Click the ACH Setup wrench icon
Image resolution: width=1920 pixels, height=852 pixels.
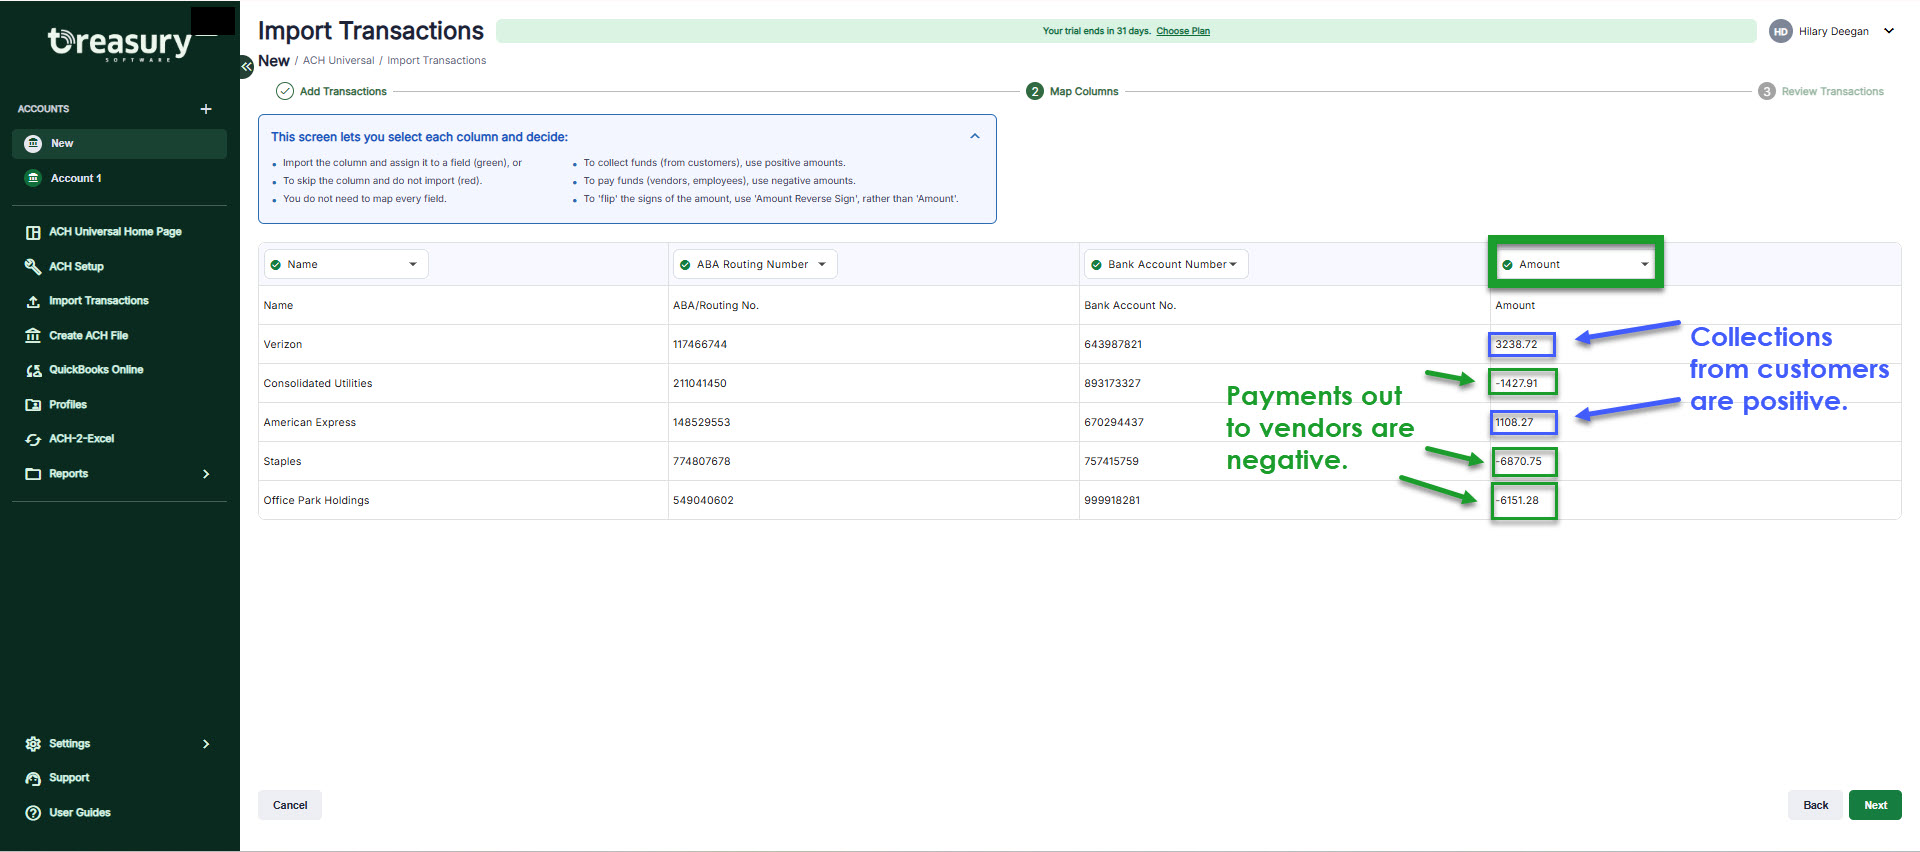tap(33, 266)
